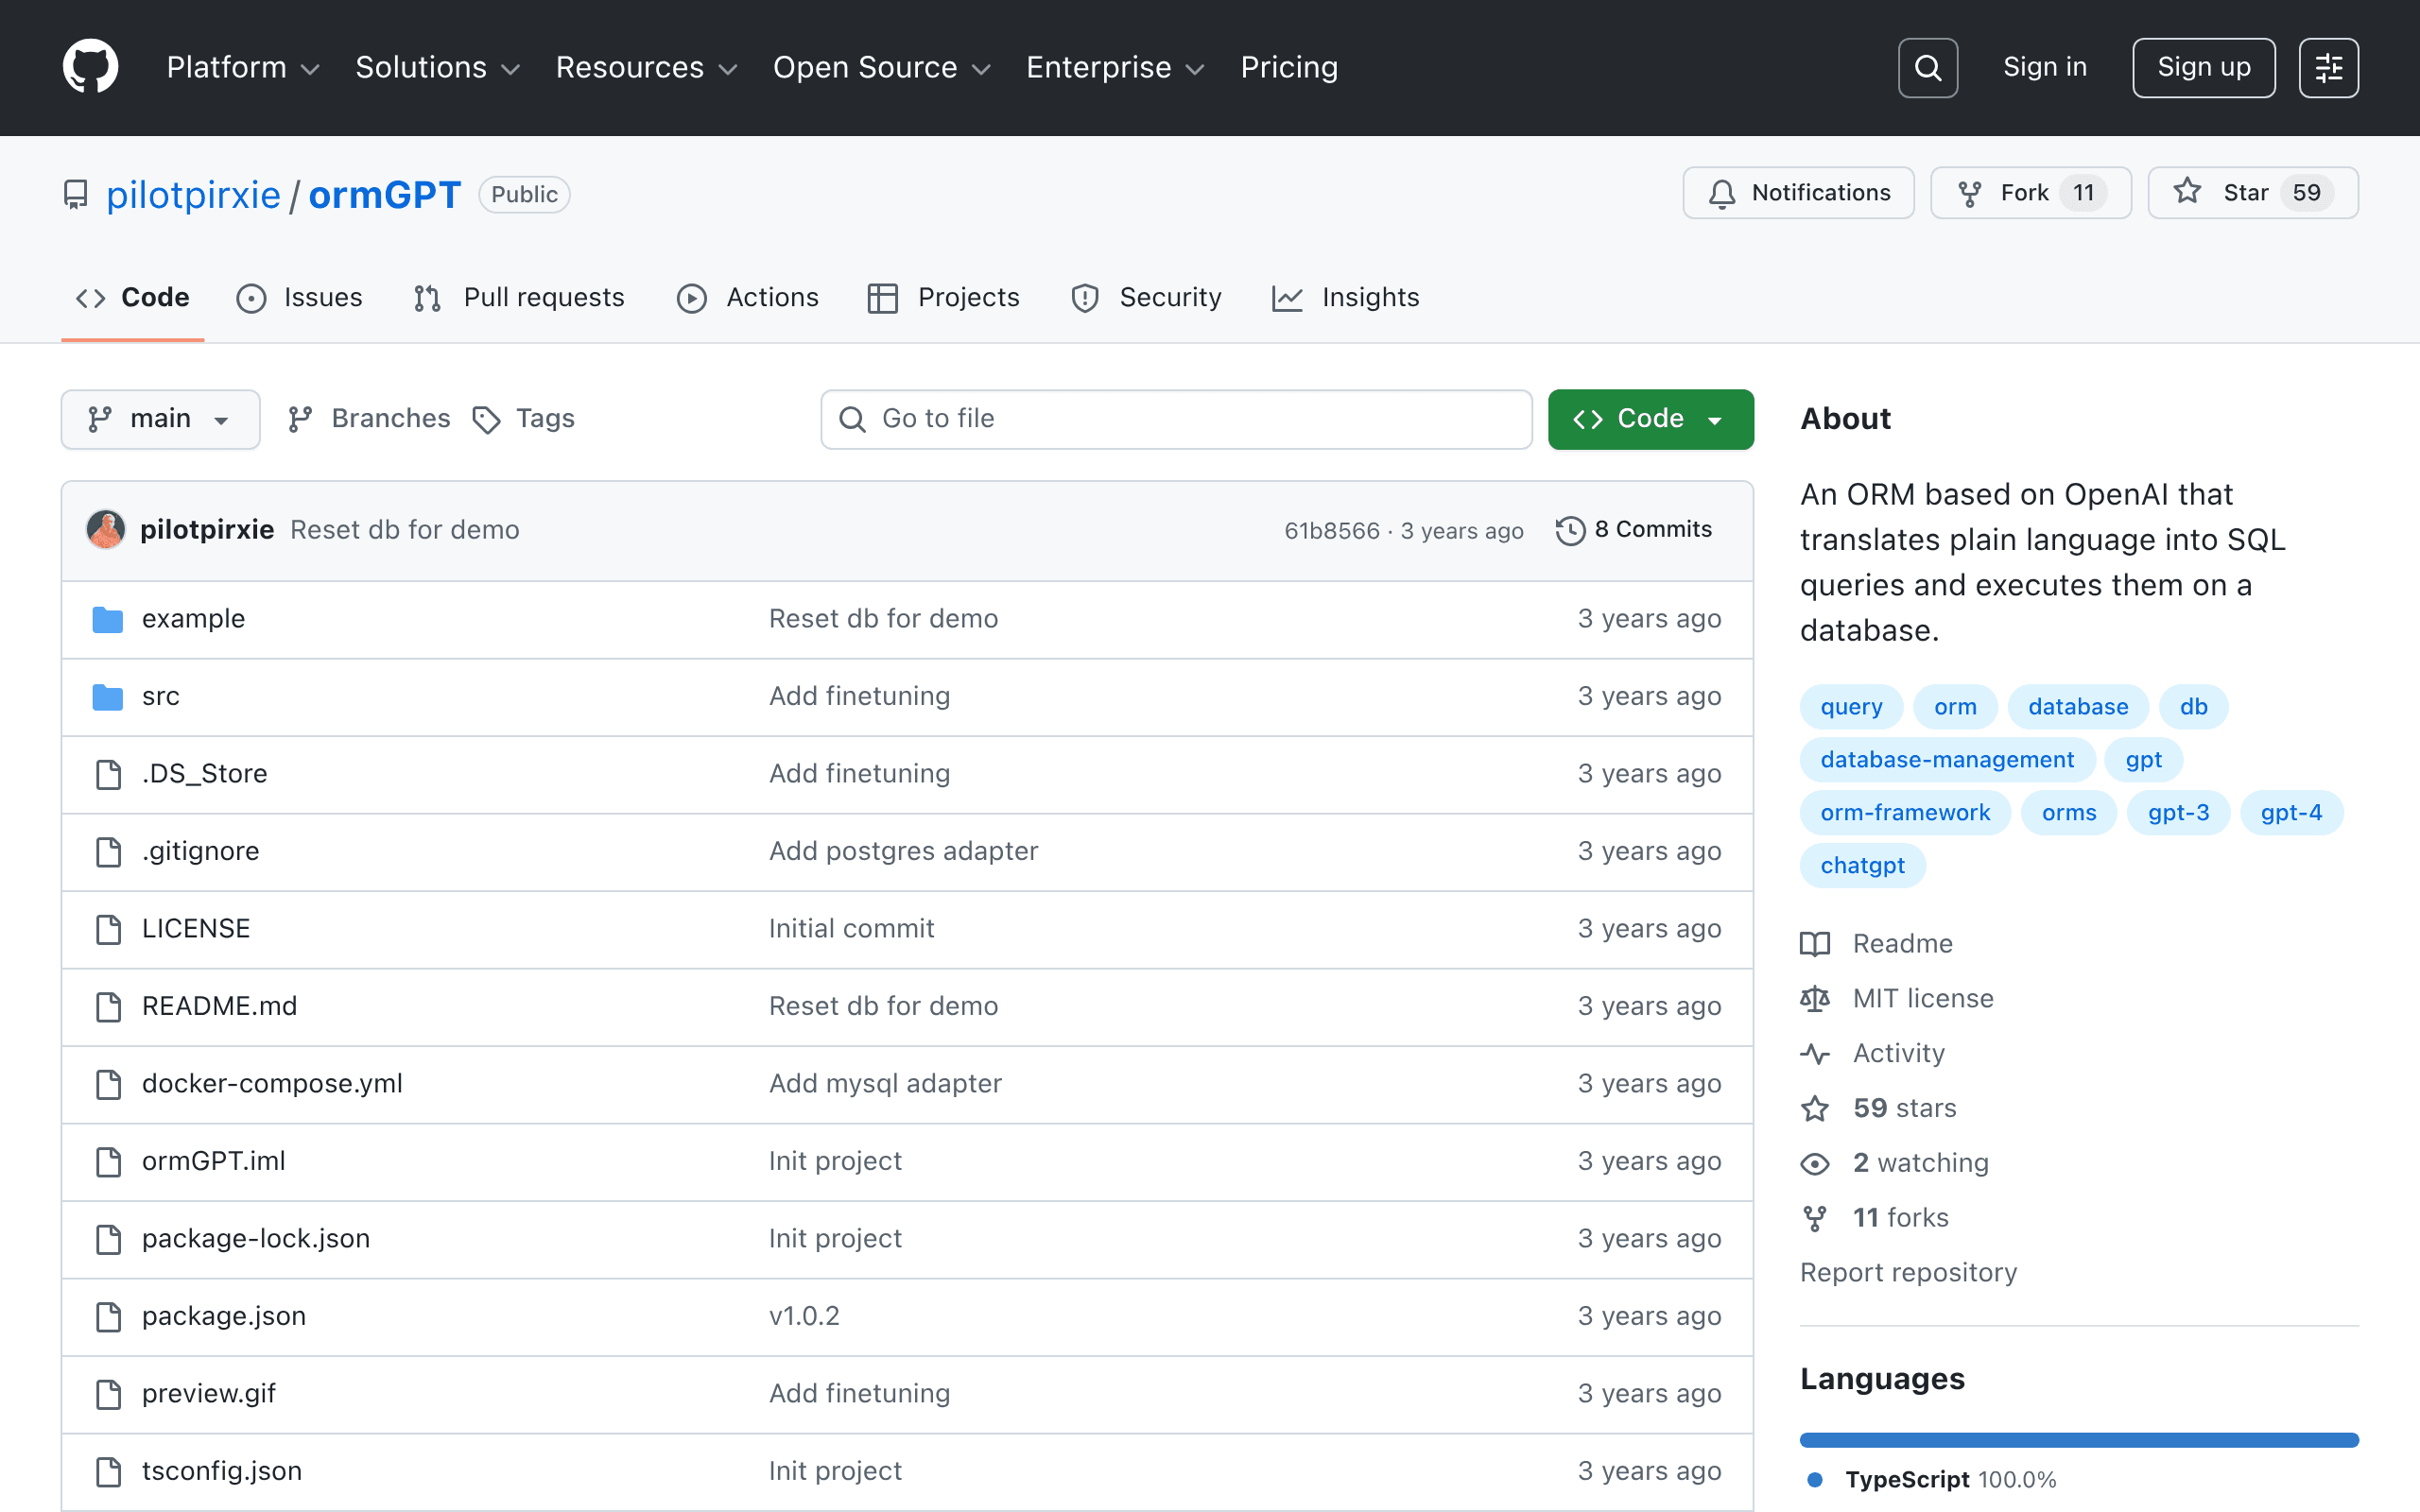Click the orm-framework topic tag
Screen dimensions: 2420x1512
1905,813
